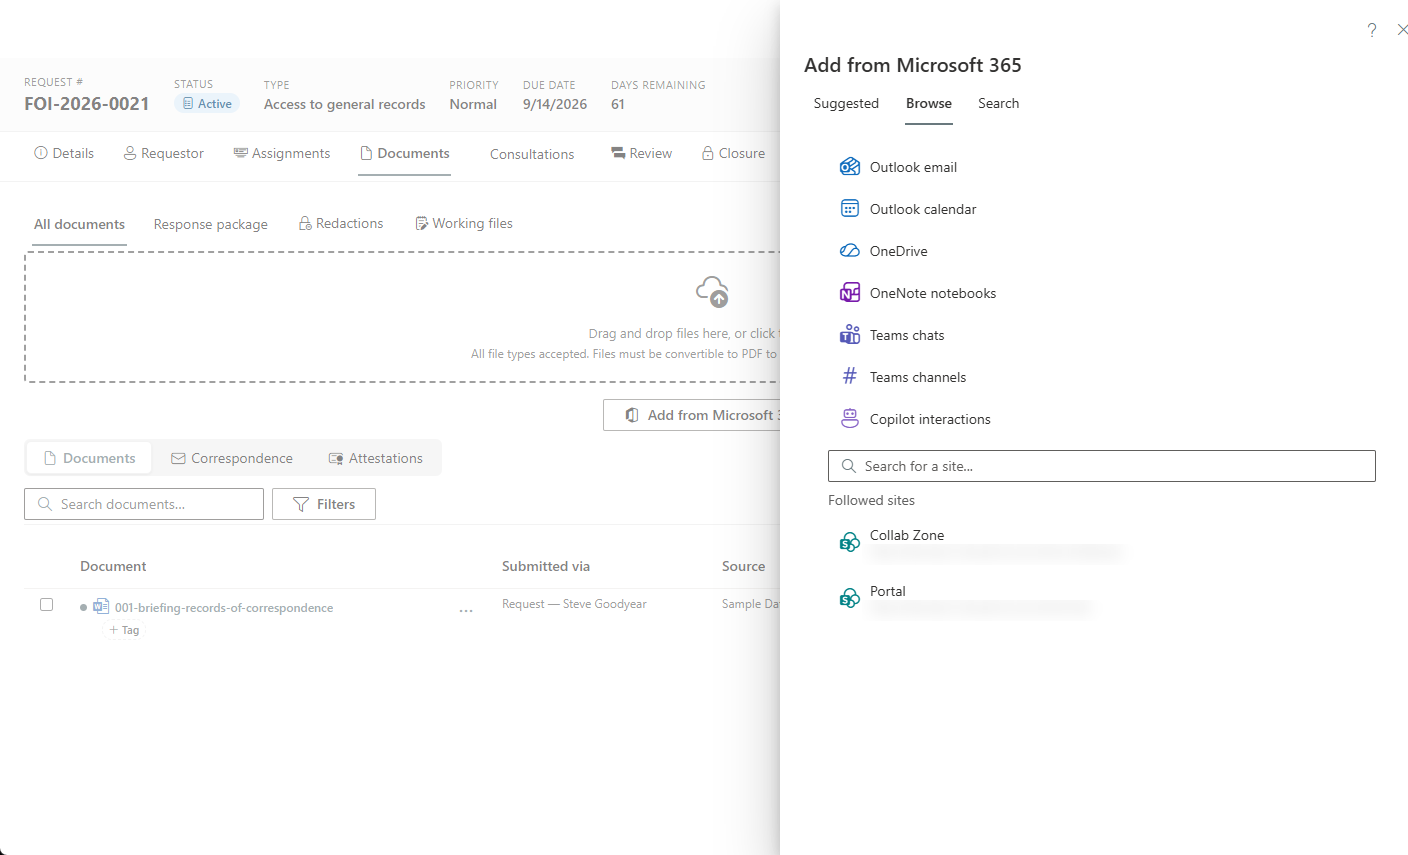Click the Copilot interactions label
The image size is (1408, 855).
[930, 419]
